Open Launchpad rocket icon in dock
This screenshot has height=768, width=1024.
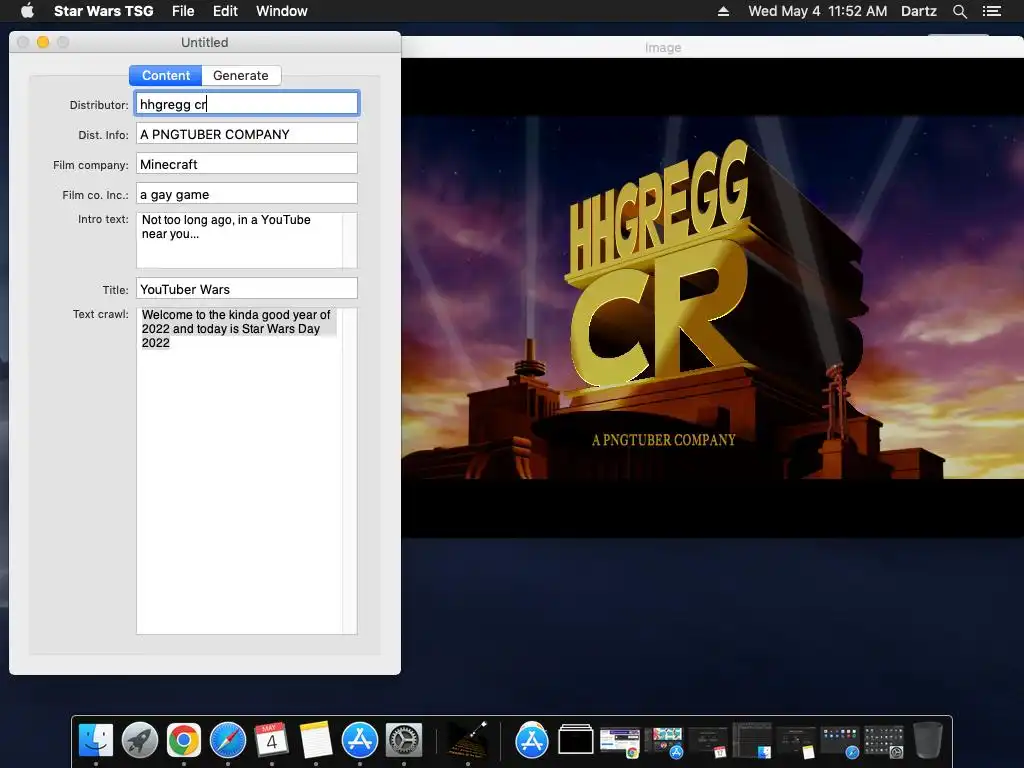140,741
